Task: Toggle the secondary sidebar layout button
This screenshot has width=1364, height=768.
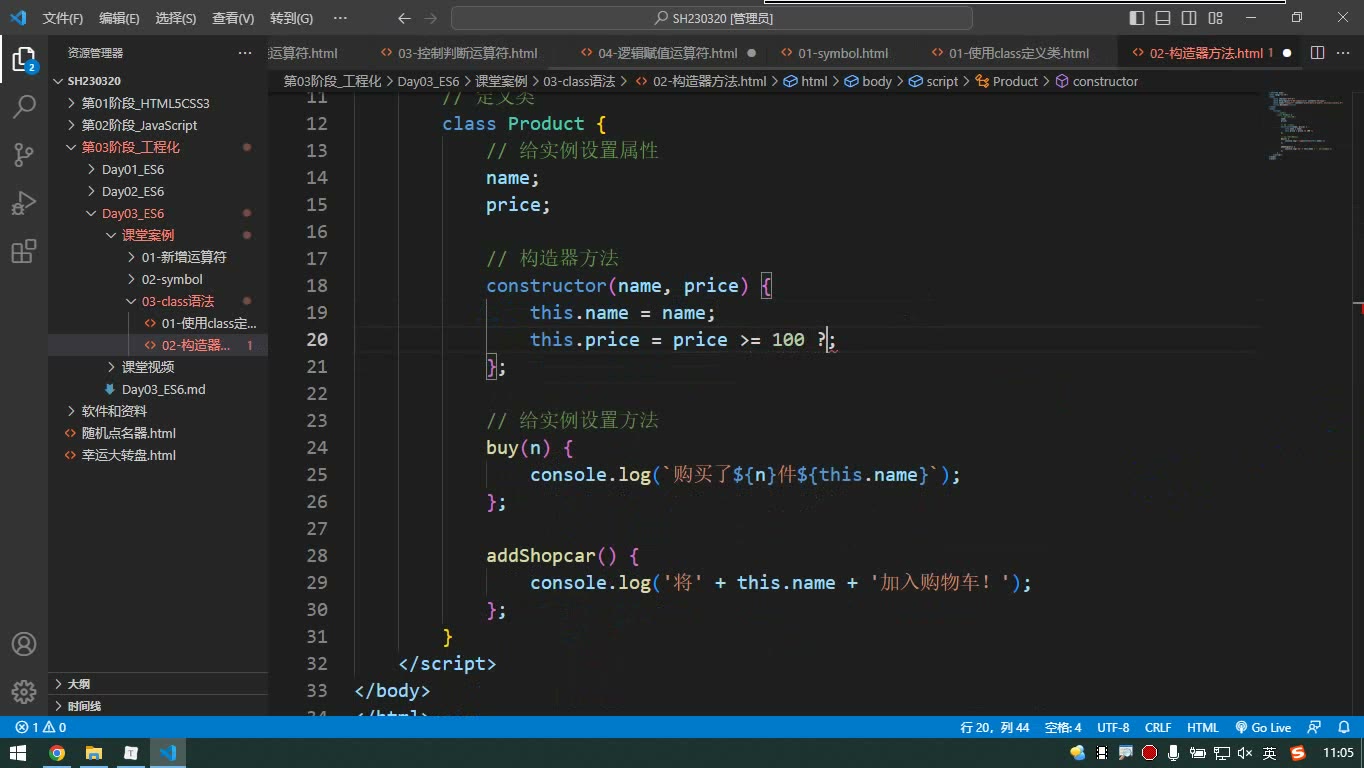Action: (1189, 18)
